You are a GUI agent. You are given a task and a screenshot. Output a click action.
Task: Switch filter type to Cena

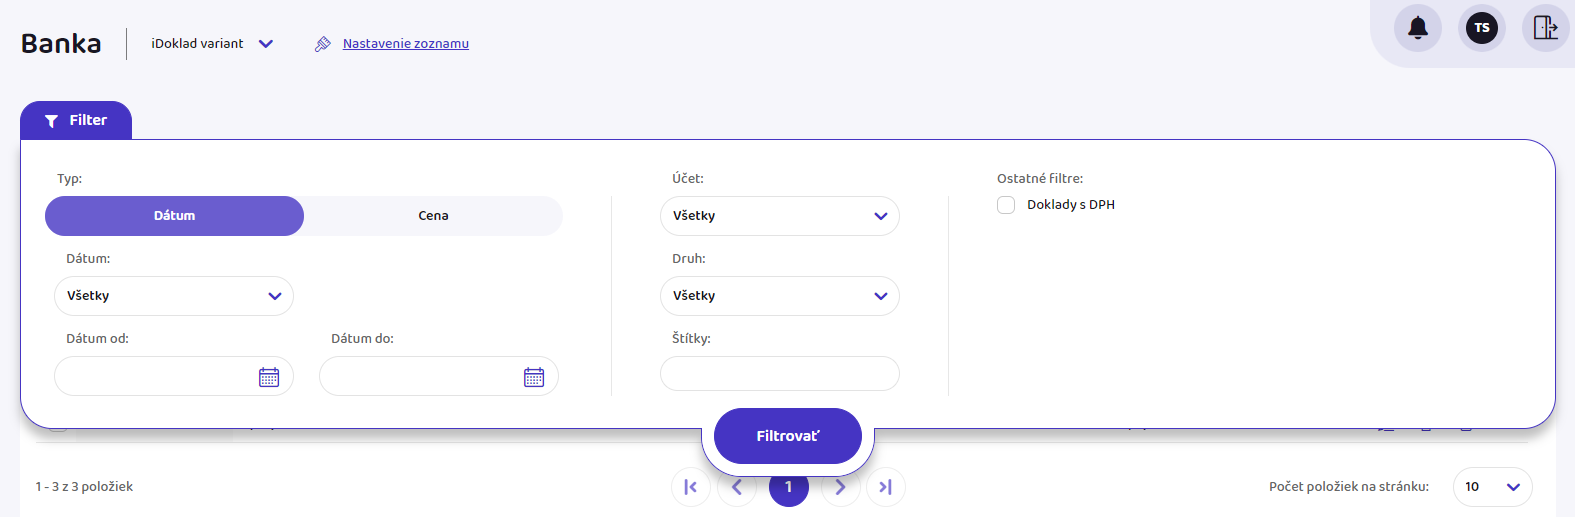click(433, 216)
